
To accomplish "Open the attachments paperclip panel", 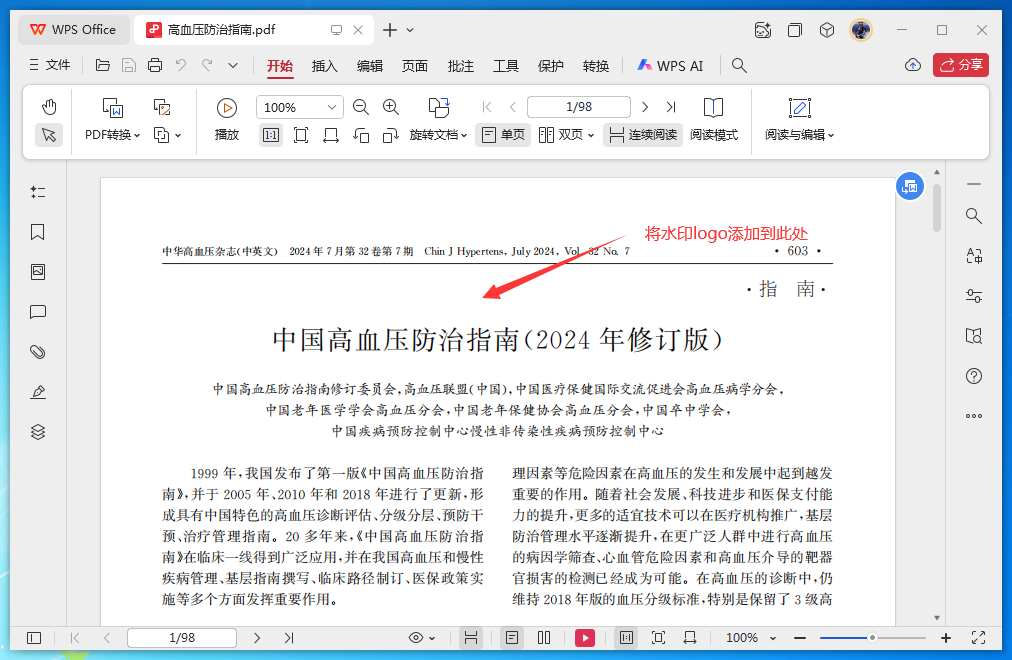I will tap(38, 352).
